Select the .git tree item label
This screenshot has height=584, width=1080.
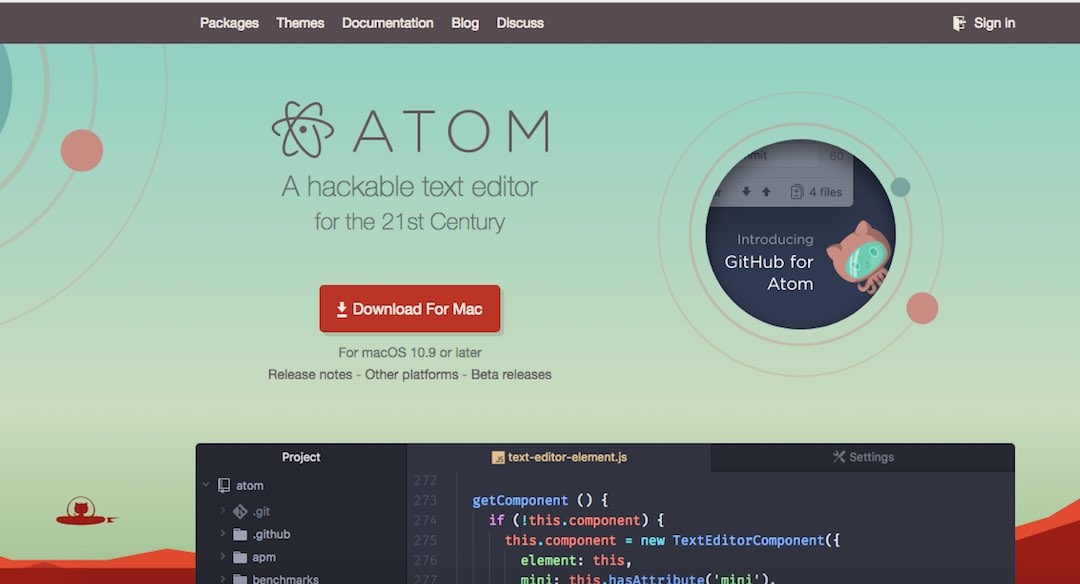pos(261,512)
